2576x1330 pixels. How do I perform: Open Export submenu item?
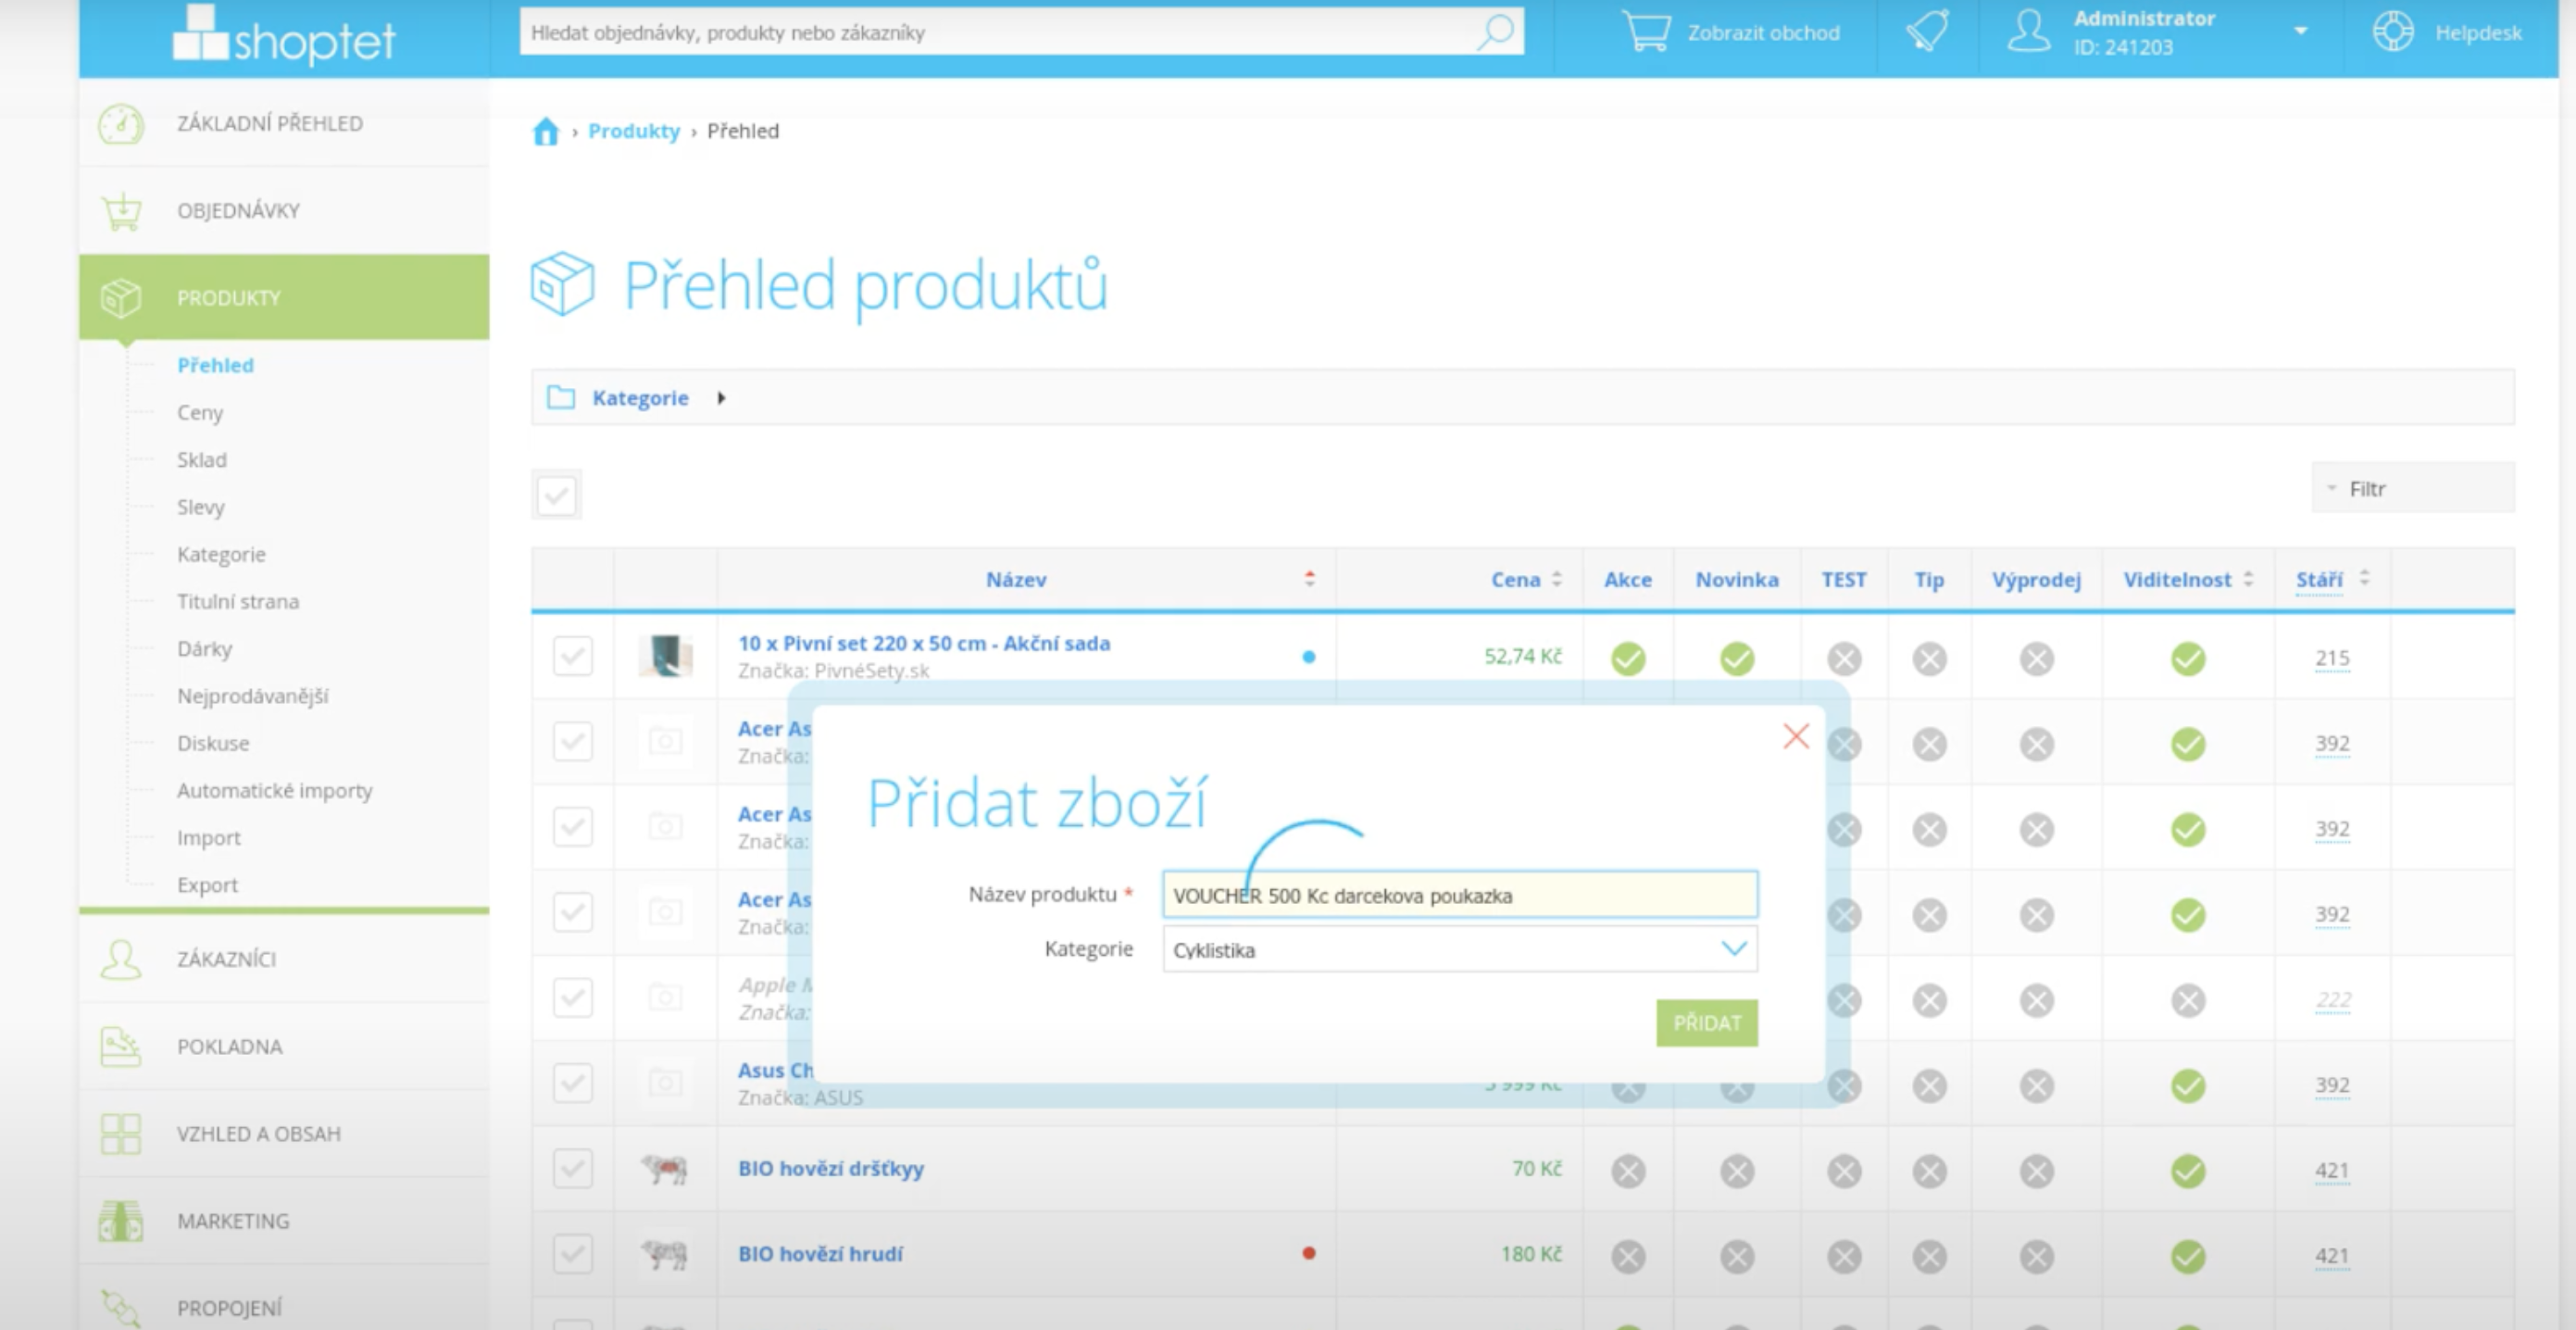point(207,885)
